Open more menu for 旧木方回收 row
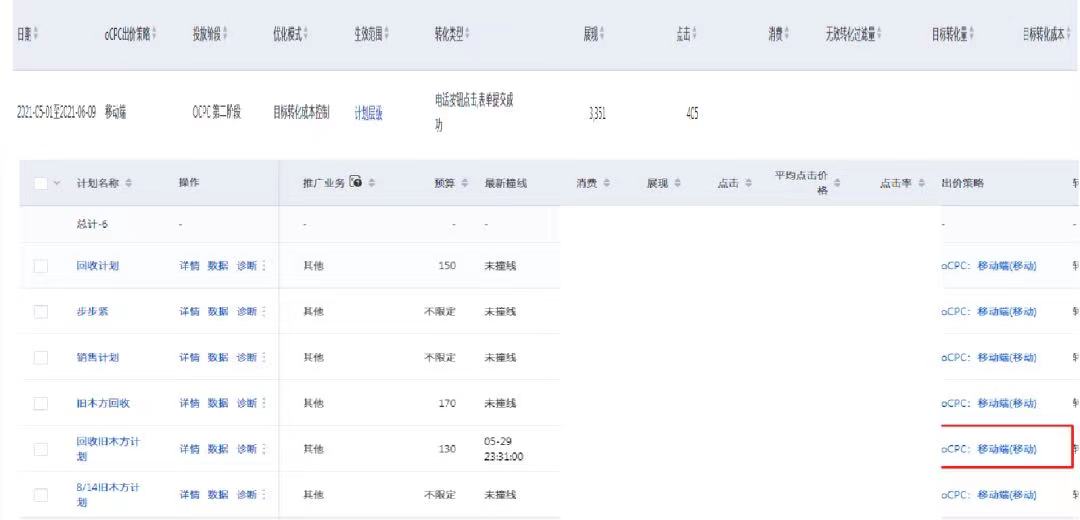The width and height of the screenshot is (1080, 520). 264,403
